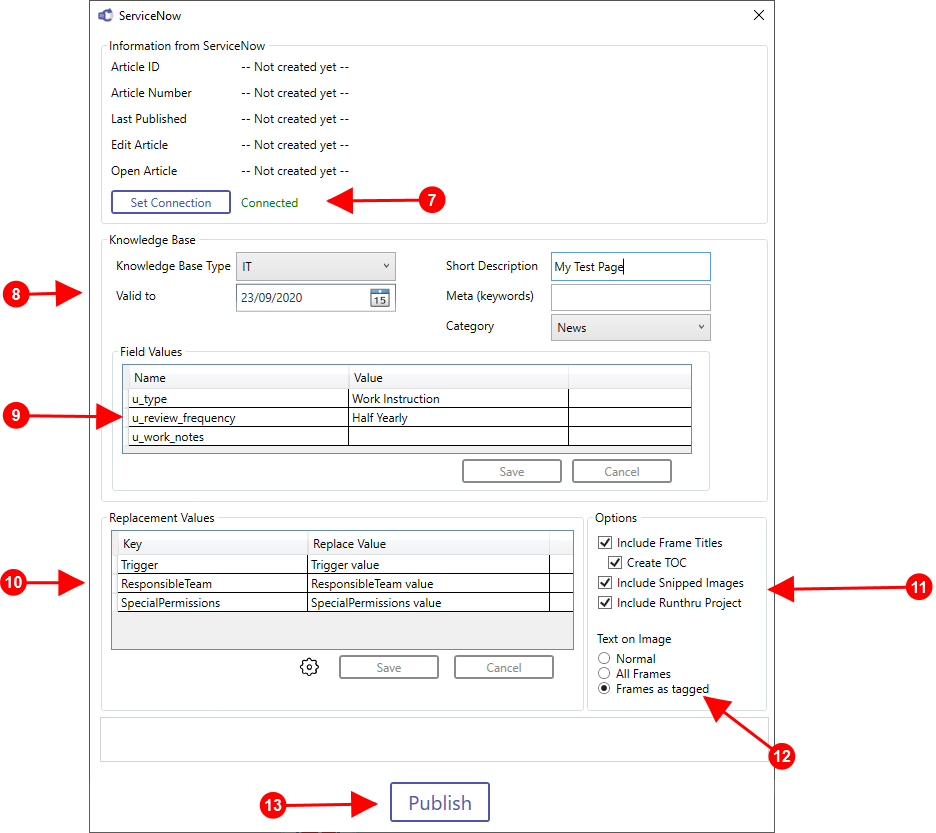Open the calendar date picker icon
This screenshot has width=936, height=833.
(380, 297)
